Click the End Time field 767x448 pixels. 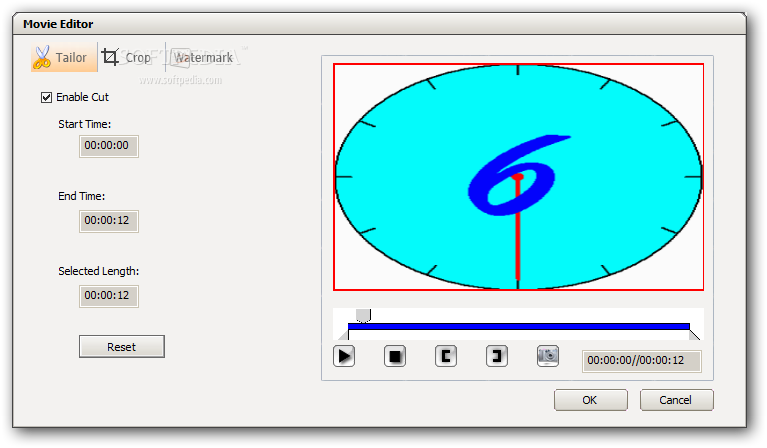[109, 221]
